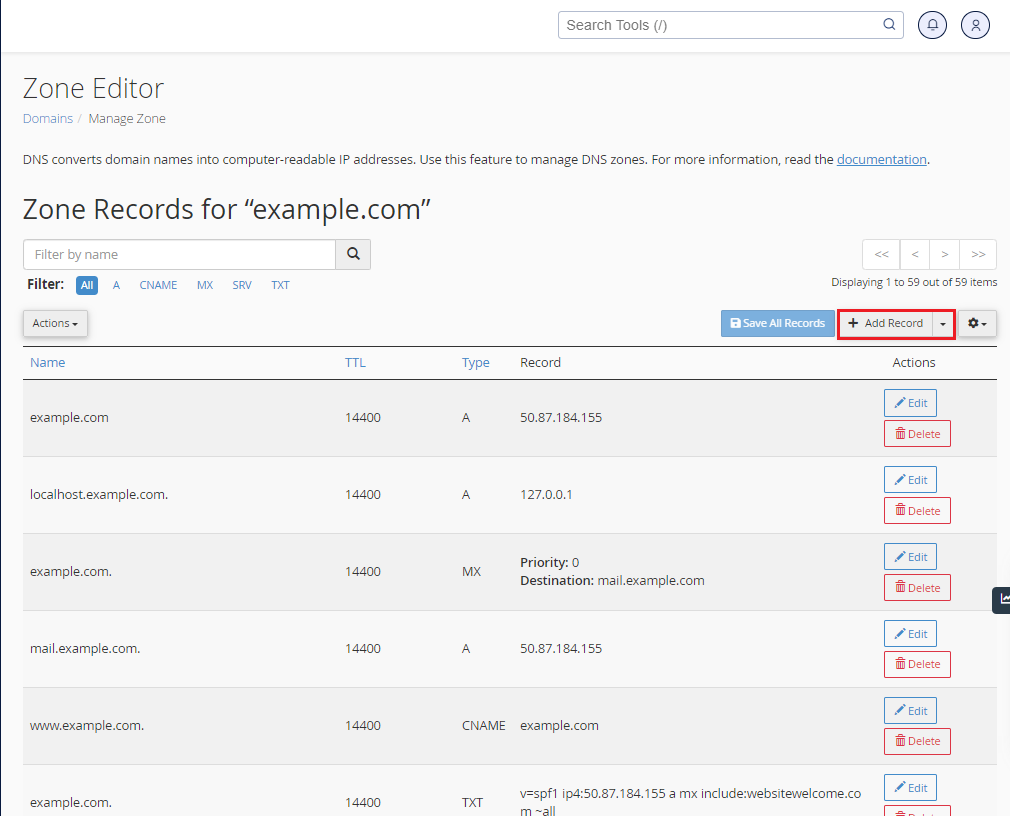Open the side statistics chart tab
The image size is (1010, 816).
click(x=1002, y=600)
